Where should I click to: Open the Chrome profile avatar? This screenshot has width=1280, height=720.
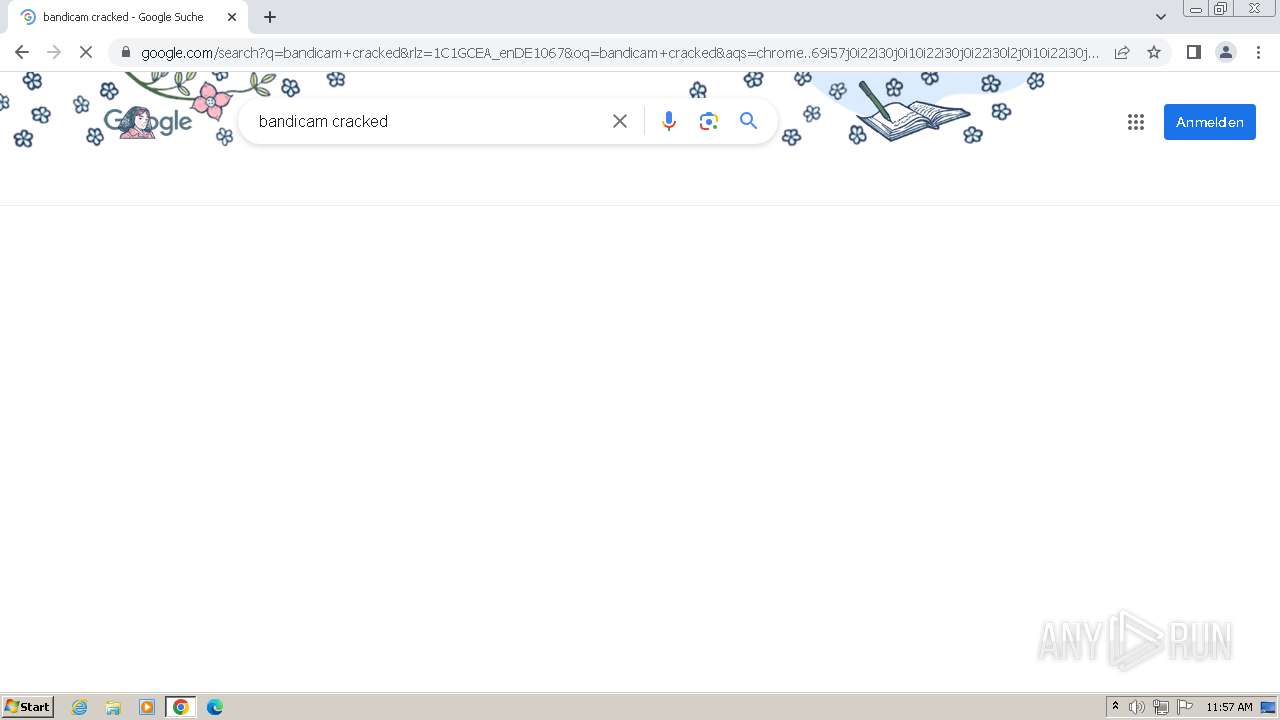[1226, 52]
